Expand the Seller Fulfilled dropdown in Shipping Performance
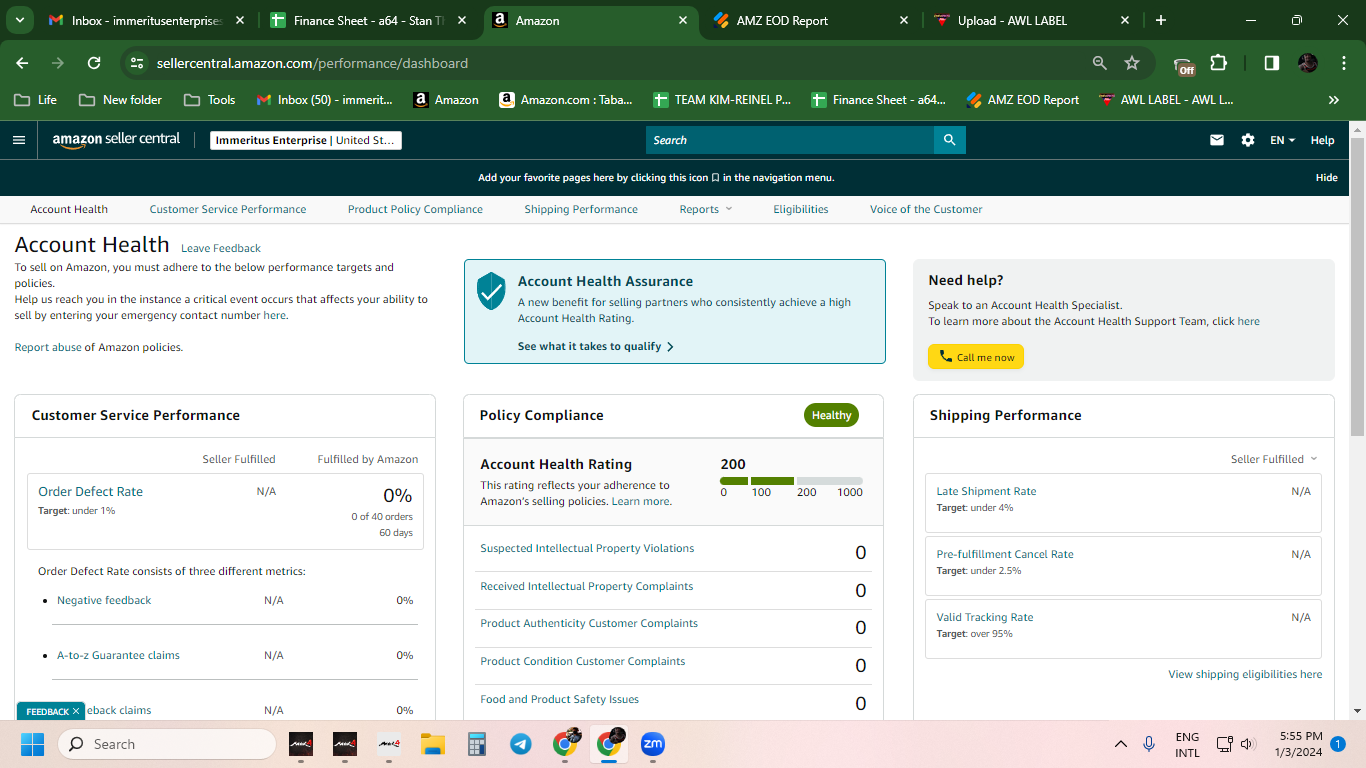The height and width of the screenshot is (768, 1366). pos(1274,459)
